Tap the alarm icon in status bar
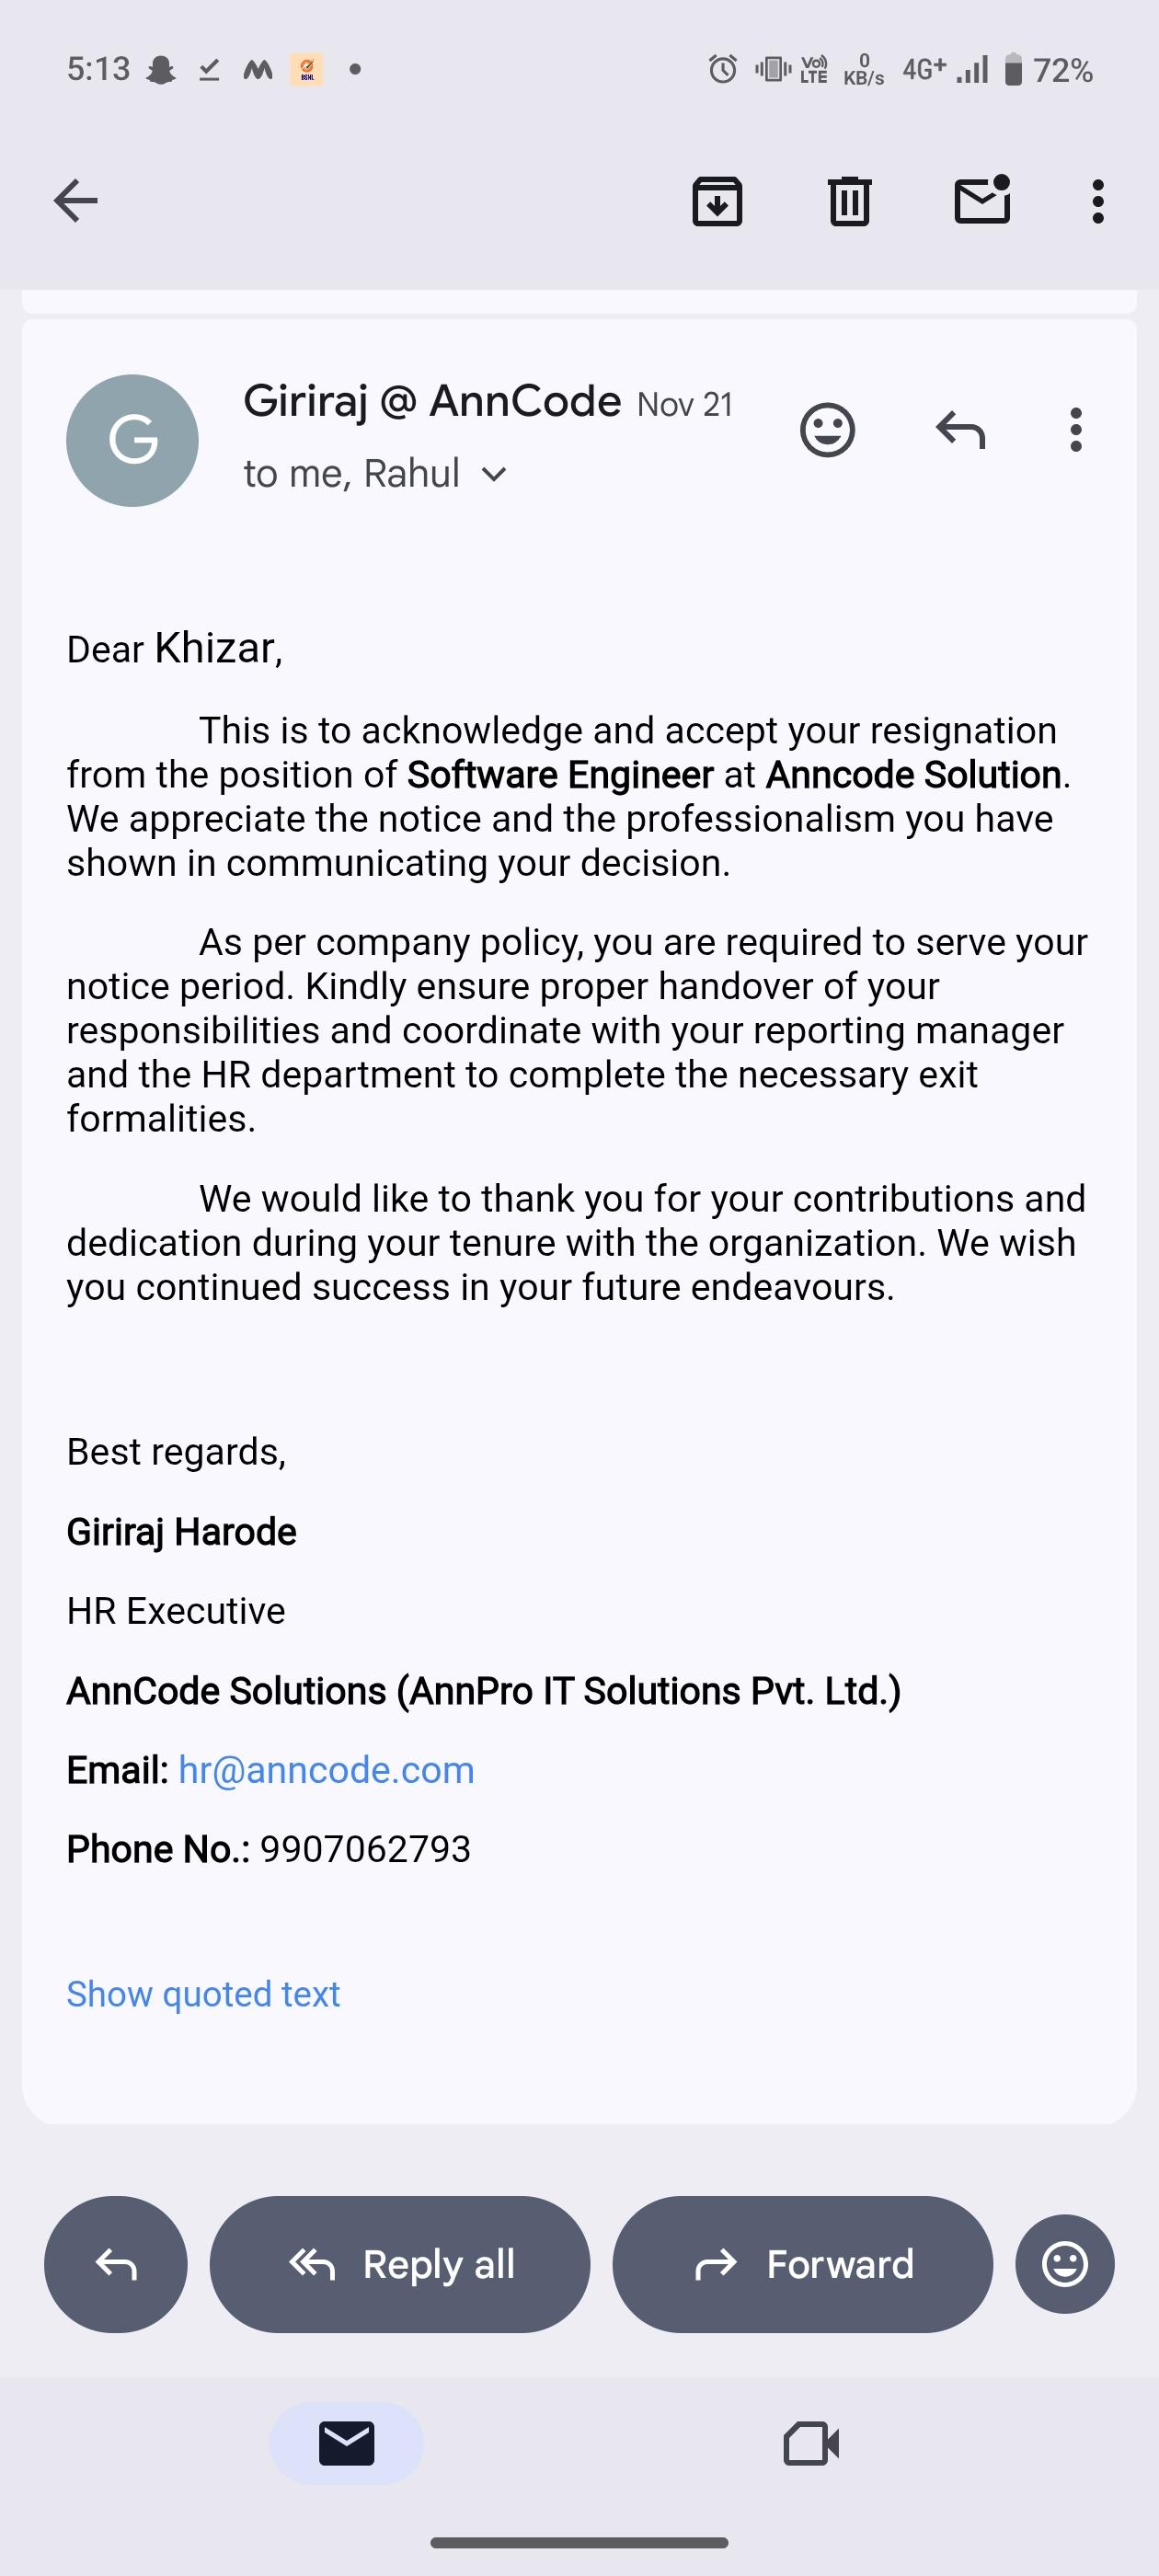1159x2576 pixels. pos(722,69)
